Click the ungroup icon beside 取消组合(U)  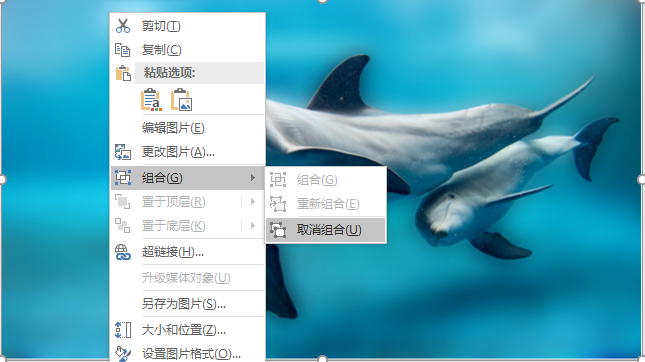click(278, 230)
